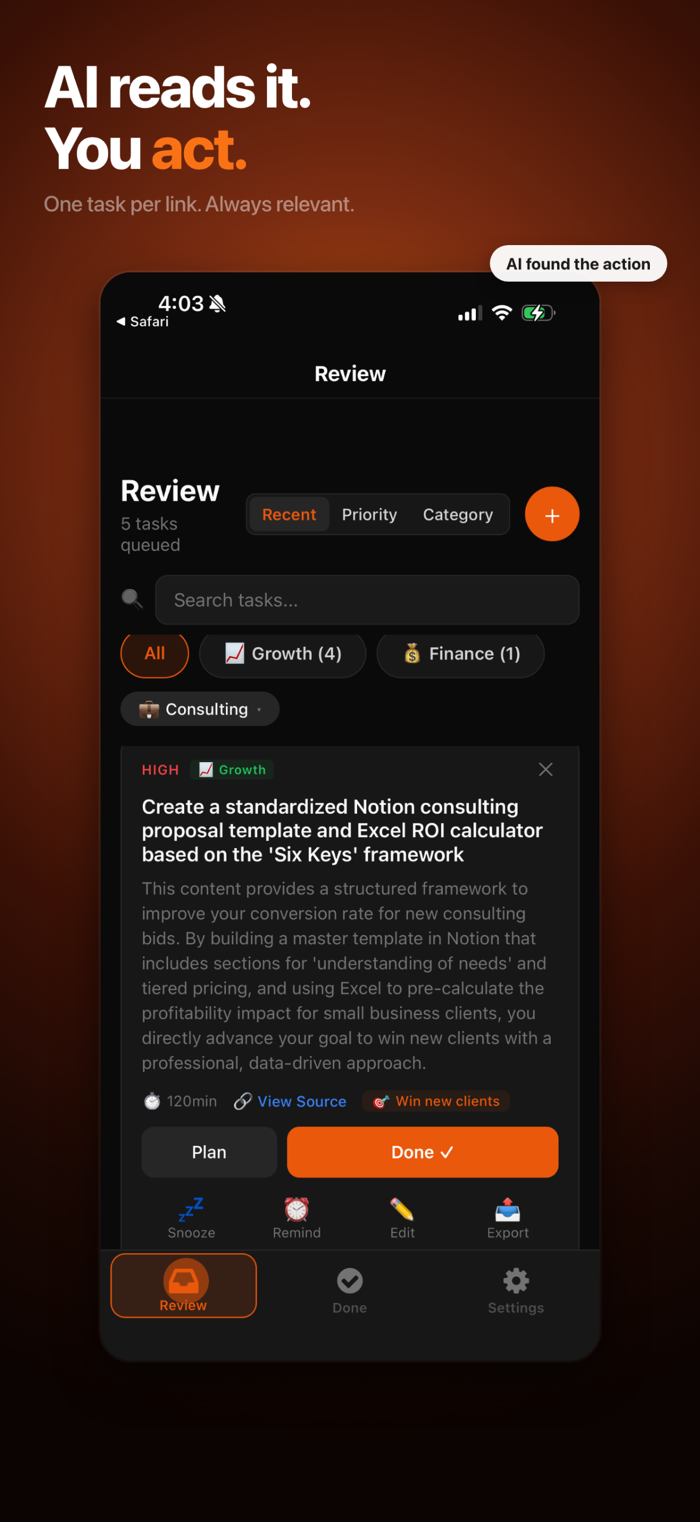
Task: Switch sorting to Category
Action: tap(458, 514)
